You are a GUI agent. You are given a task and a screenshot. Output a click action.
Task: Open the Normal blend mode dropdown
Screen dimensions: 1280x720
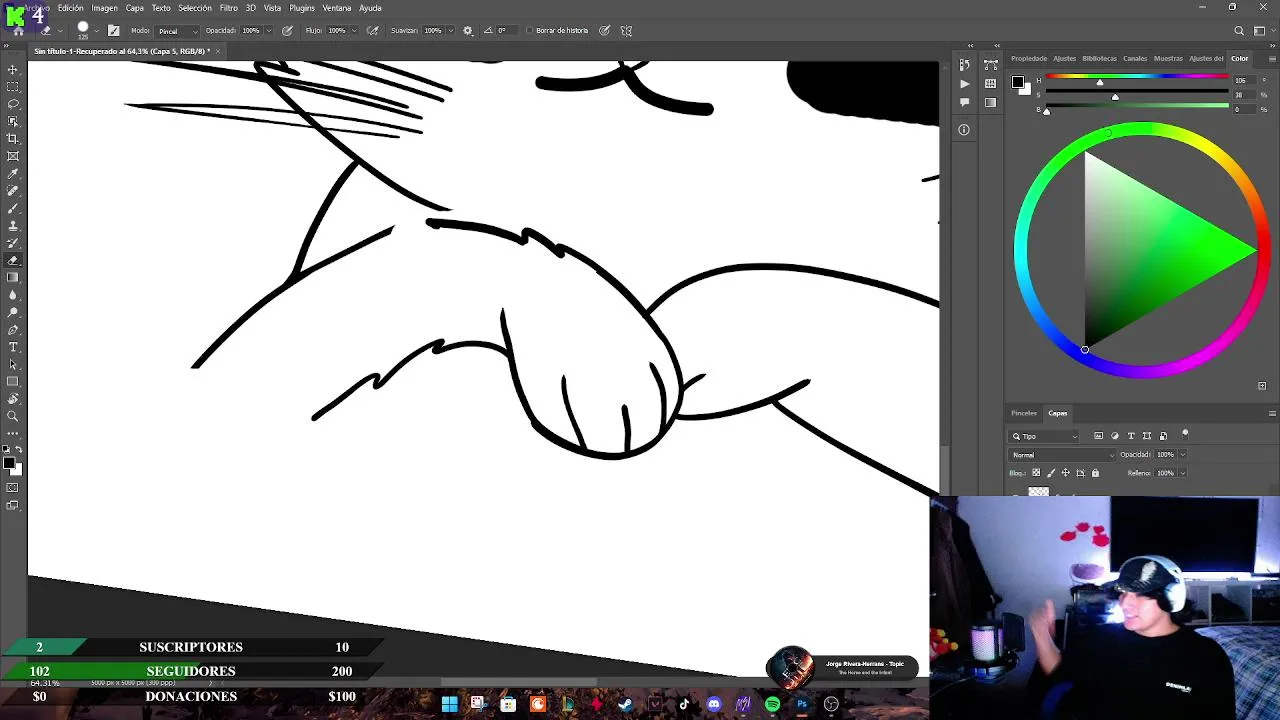point(1062,455)
